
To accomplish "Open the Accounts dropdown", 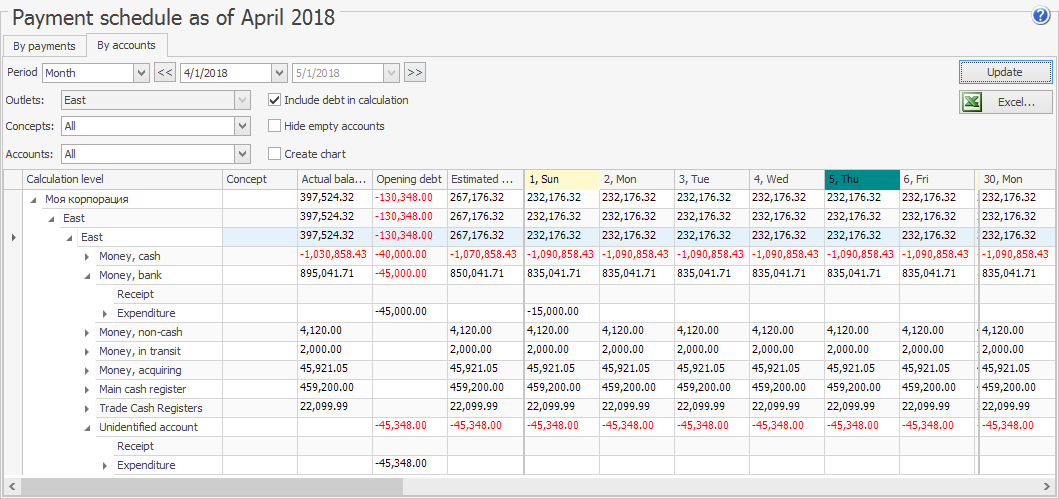I will (241, 154).
